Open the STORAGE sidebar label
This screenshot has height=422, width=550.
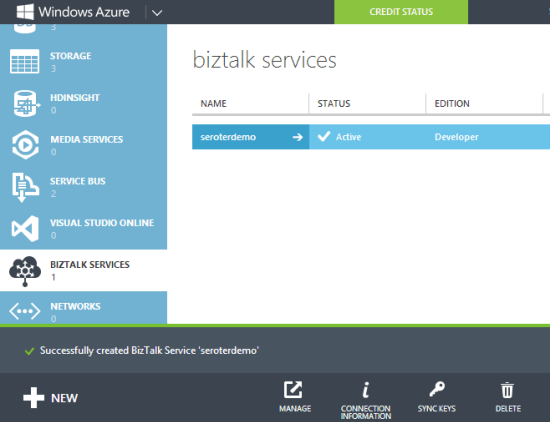pyautogui.click(x=71, y=56)
